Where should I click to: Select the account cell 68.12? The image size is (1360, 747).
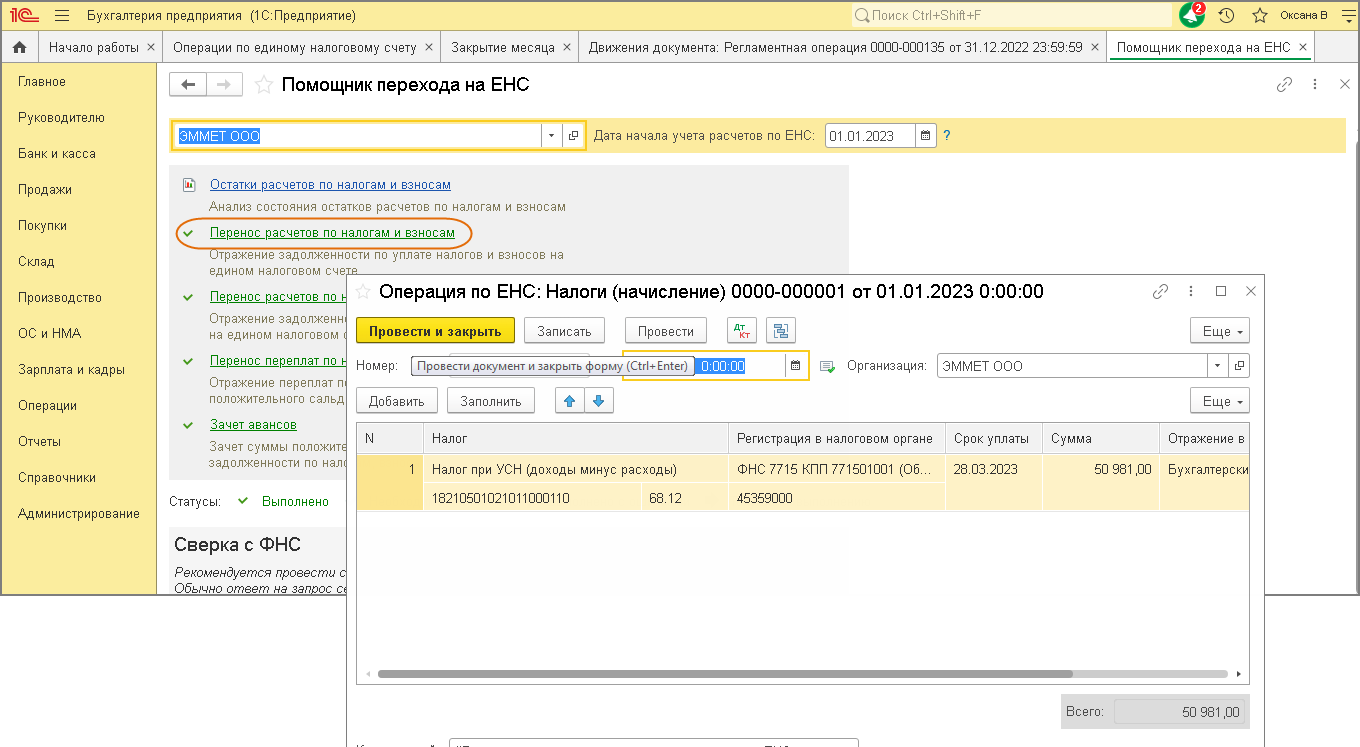click(x=684, y=498)
